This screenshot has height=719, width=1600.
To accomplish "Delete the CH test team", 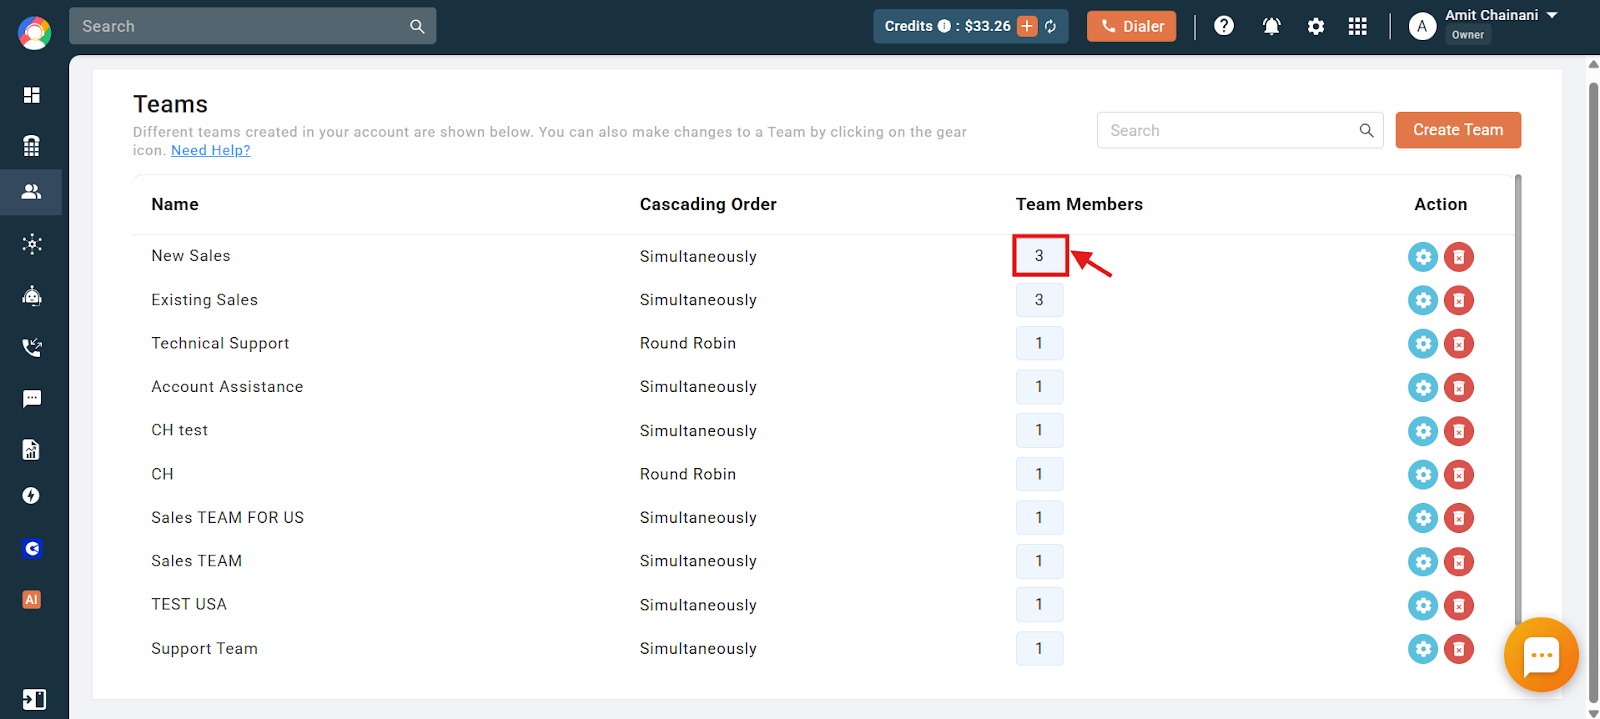I will pos(1459,431).
